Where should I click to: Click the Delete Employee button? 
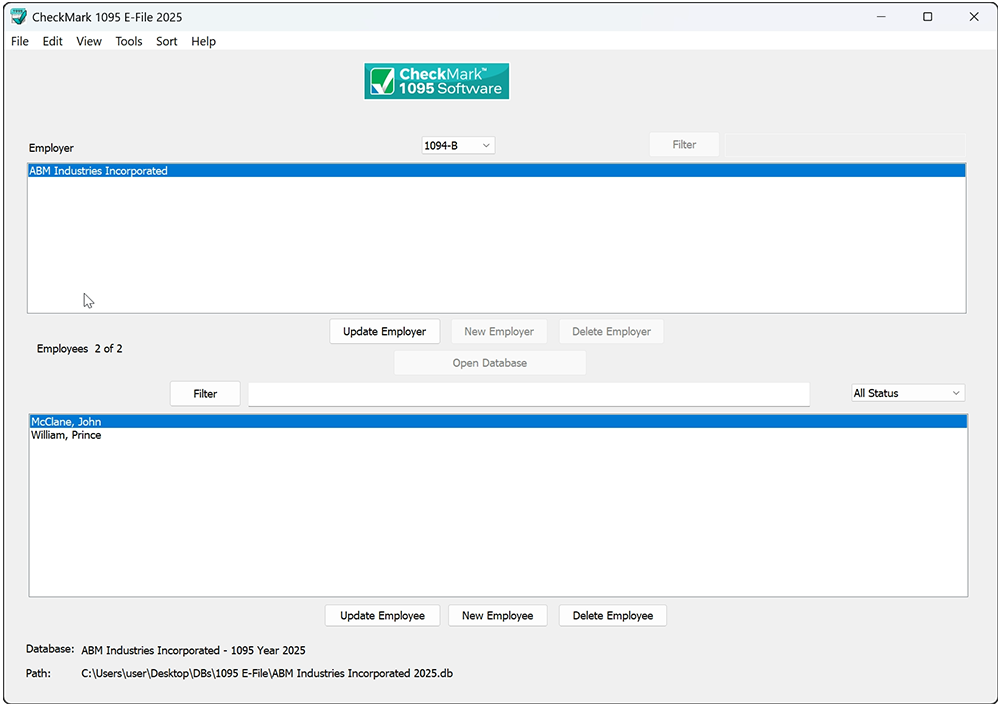pos(613,615)
